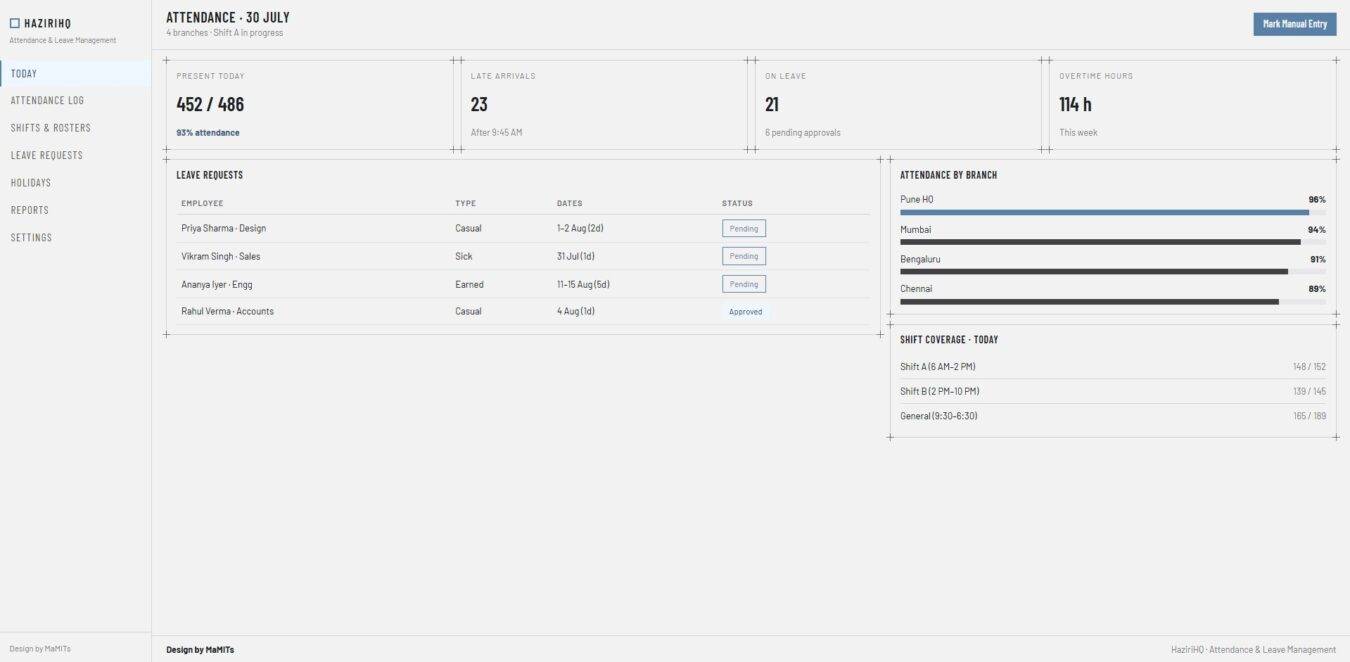
Task: Click Pending status for Priya Sharma
Action: [744, 229]
